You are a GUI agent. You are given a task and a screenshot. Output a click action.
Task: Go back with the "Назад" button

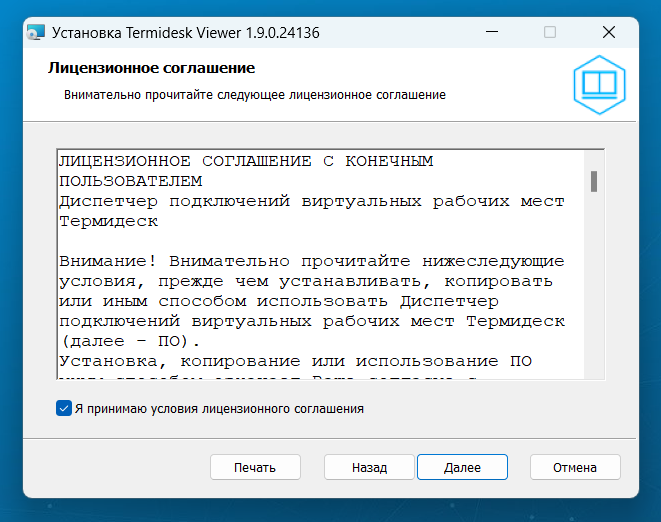369,467
